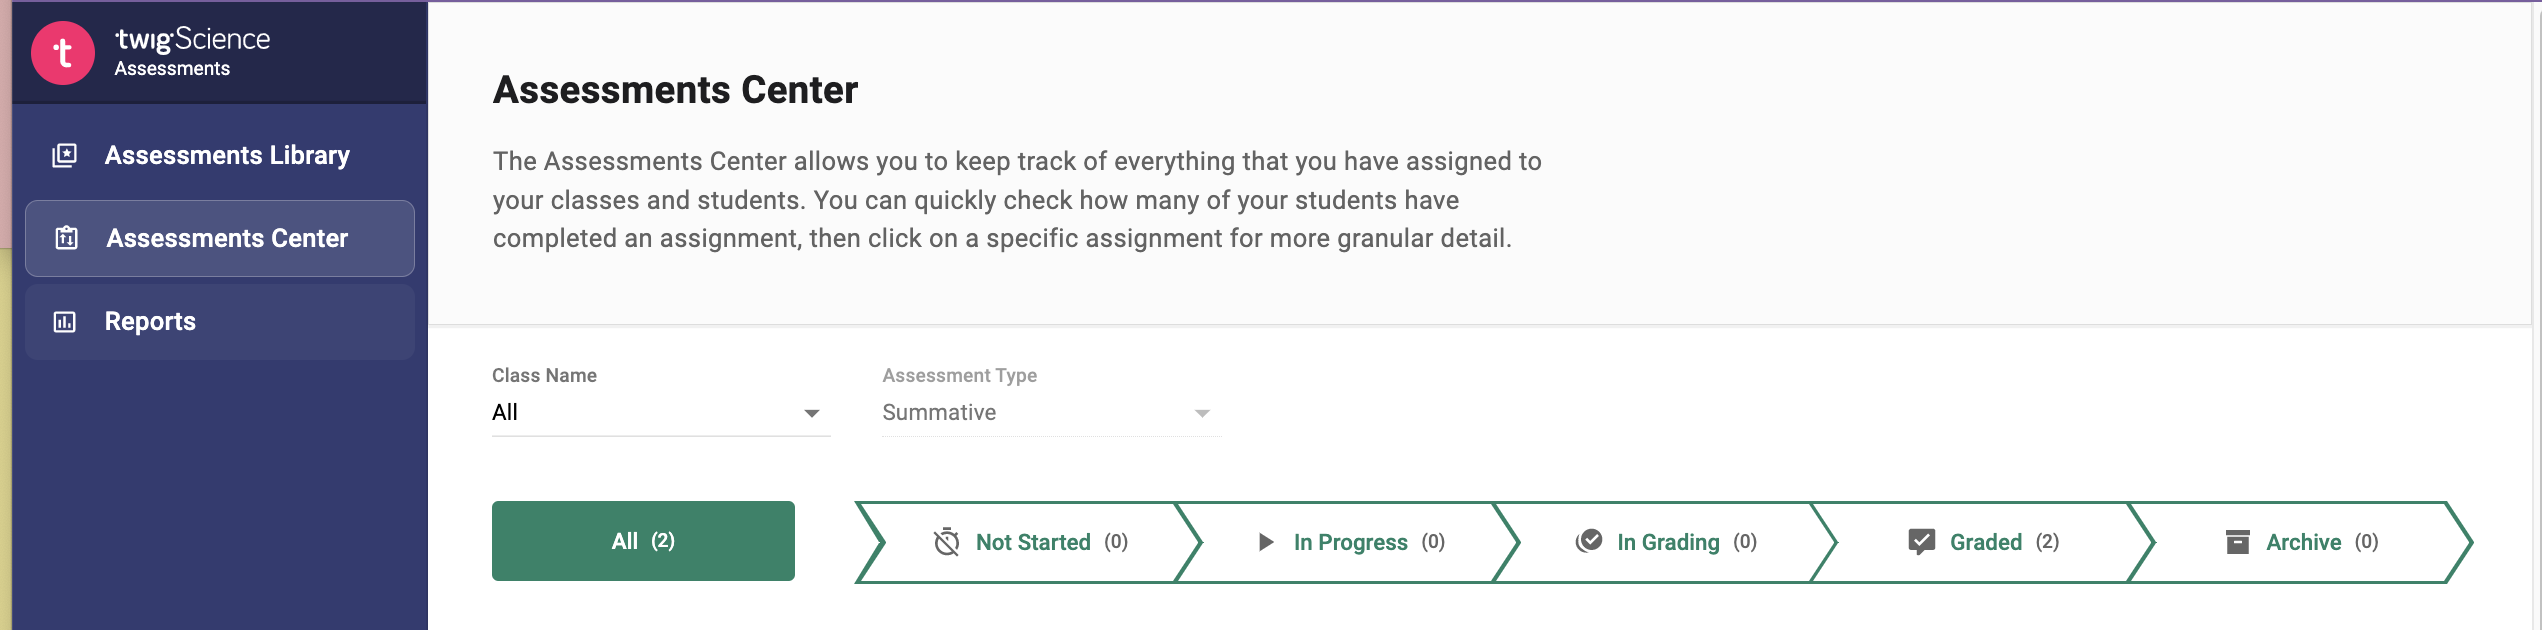Click the Twig Science round logo
The height and width of the screenshot is (630, 2542).
pos(63,53)
